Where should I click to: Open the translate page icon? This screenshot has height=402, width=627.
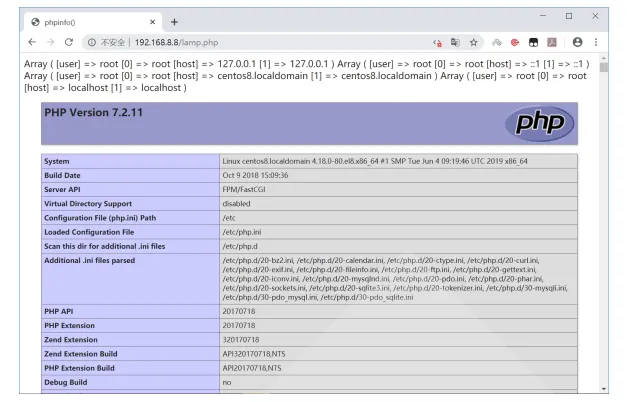click(x=455, y=42)
